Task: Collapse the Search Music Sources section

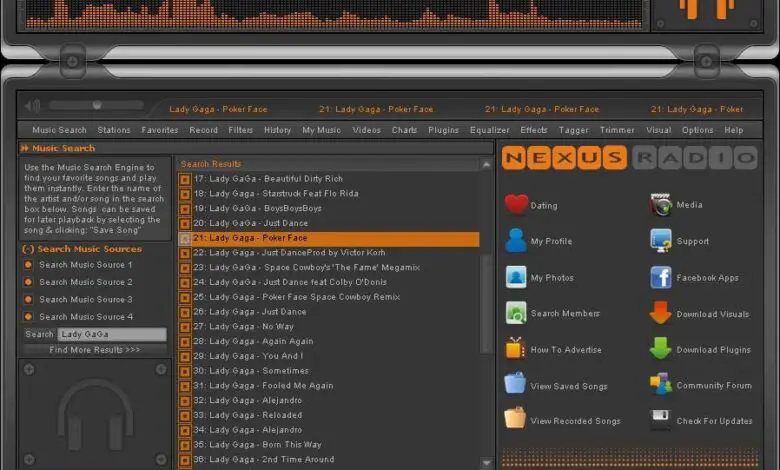Action: 28,249
